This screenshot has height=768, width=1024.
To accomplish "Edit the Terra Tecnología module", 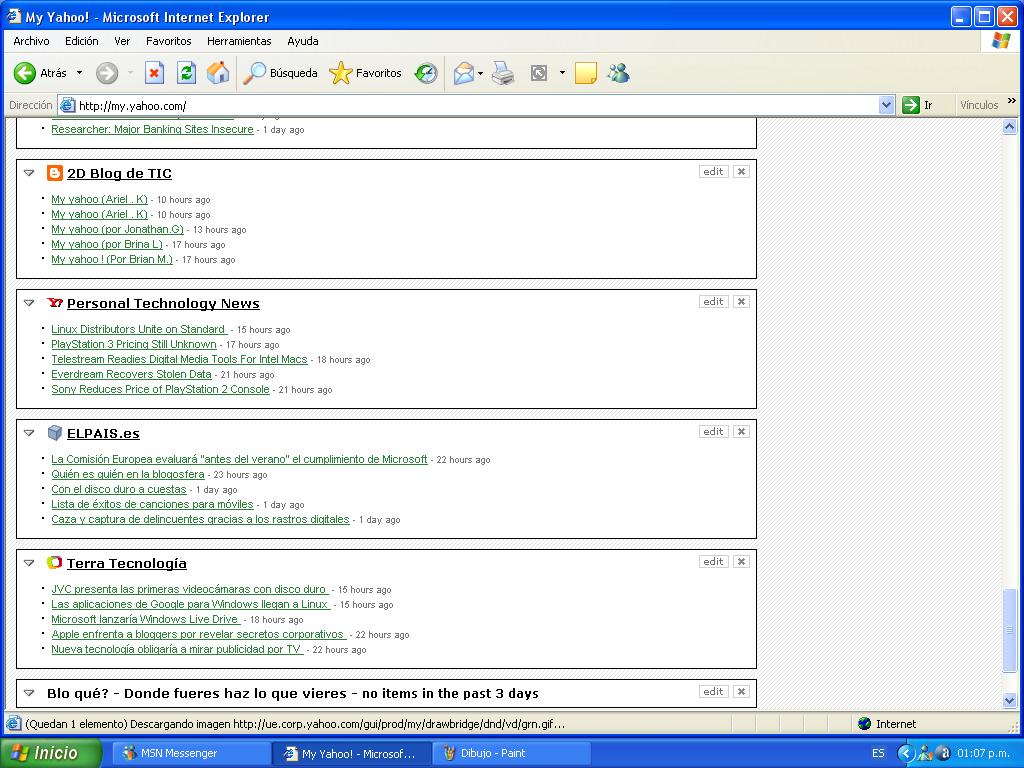I will [713, 562].
